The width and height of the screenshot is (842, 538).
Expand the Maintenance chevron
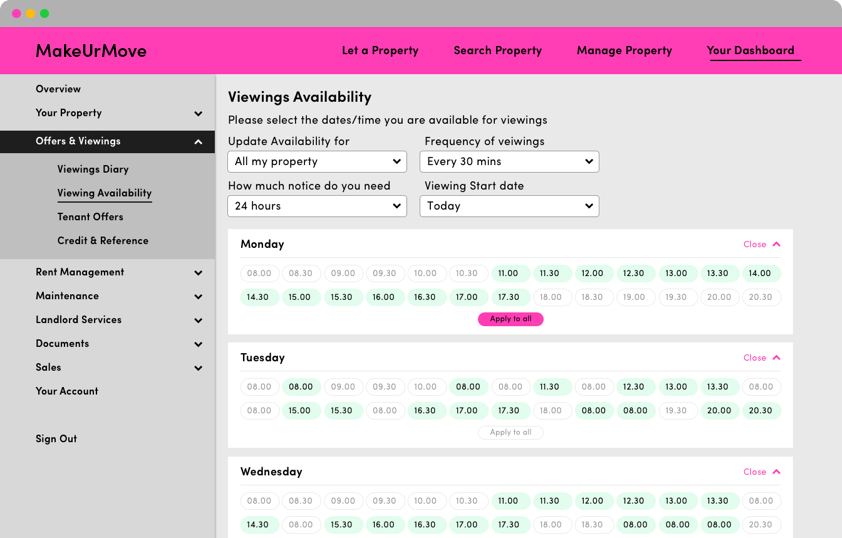point(198,297)
